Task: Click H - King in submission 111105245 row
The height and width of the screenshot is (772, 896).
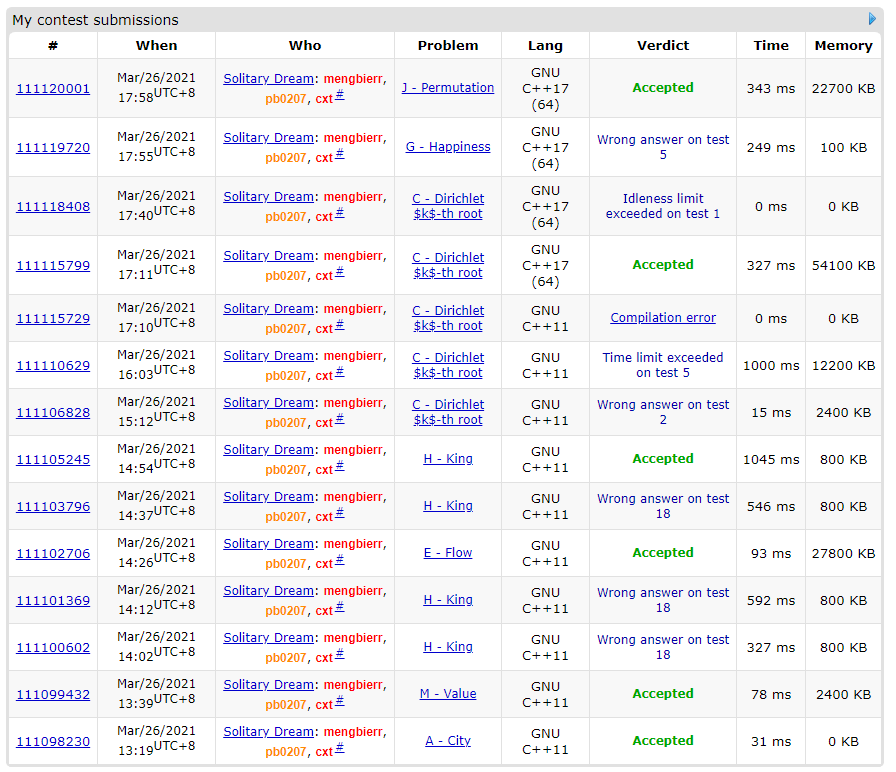Action: click(x=448, y=459)
